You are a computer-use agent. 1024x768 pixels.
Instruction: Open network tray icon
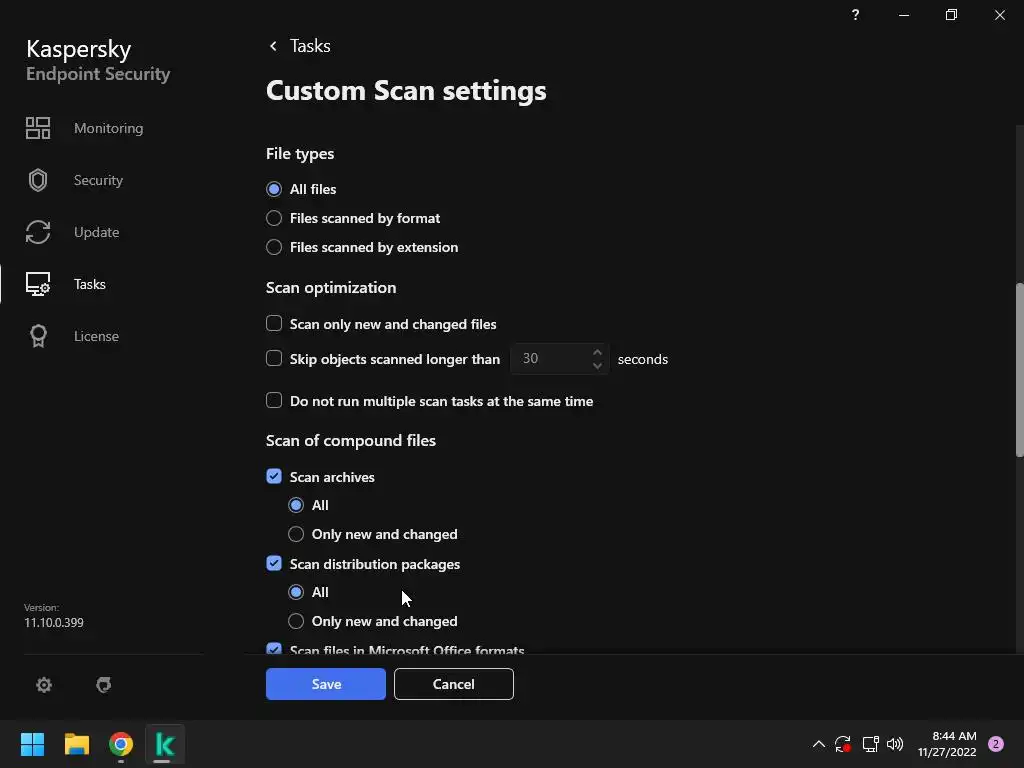tap(870, 744)
